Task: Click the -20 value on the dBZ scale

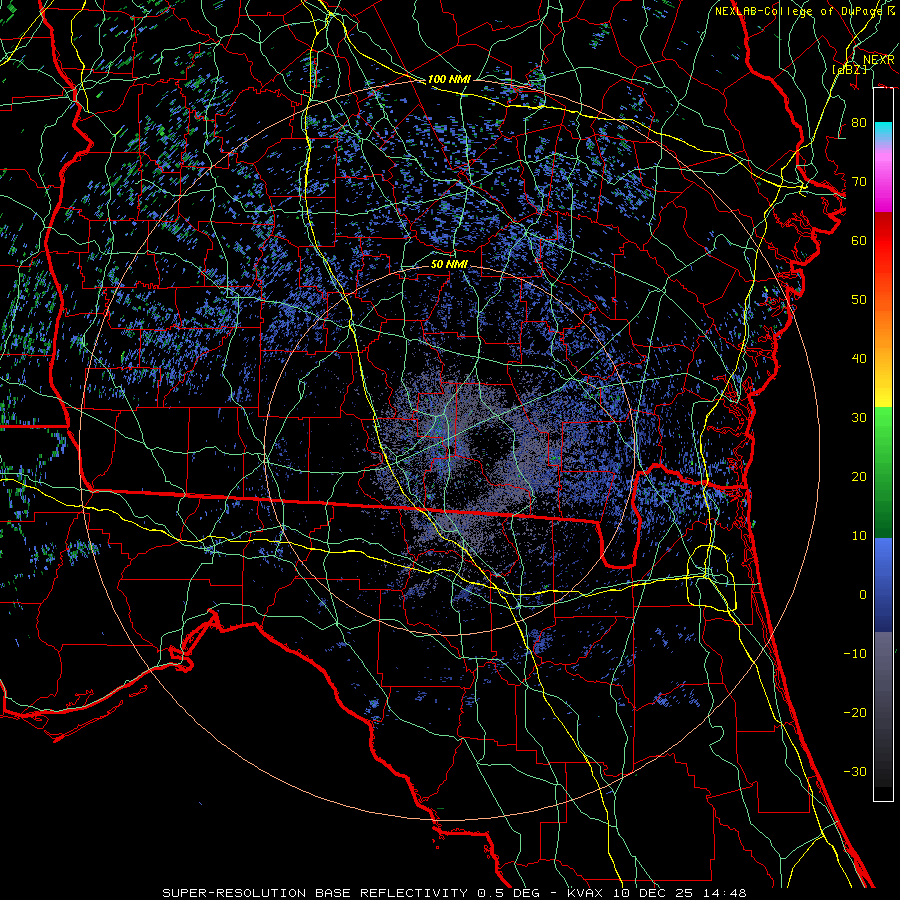Action: tap(855, 712)
